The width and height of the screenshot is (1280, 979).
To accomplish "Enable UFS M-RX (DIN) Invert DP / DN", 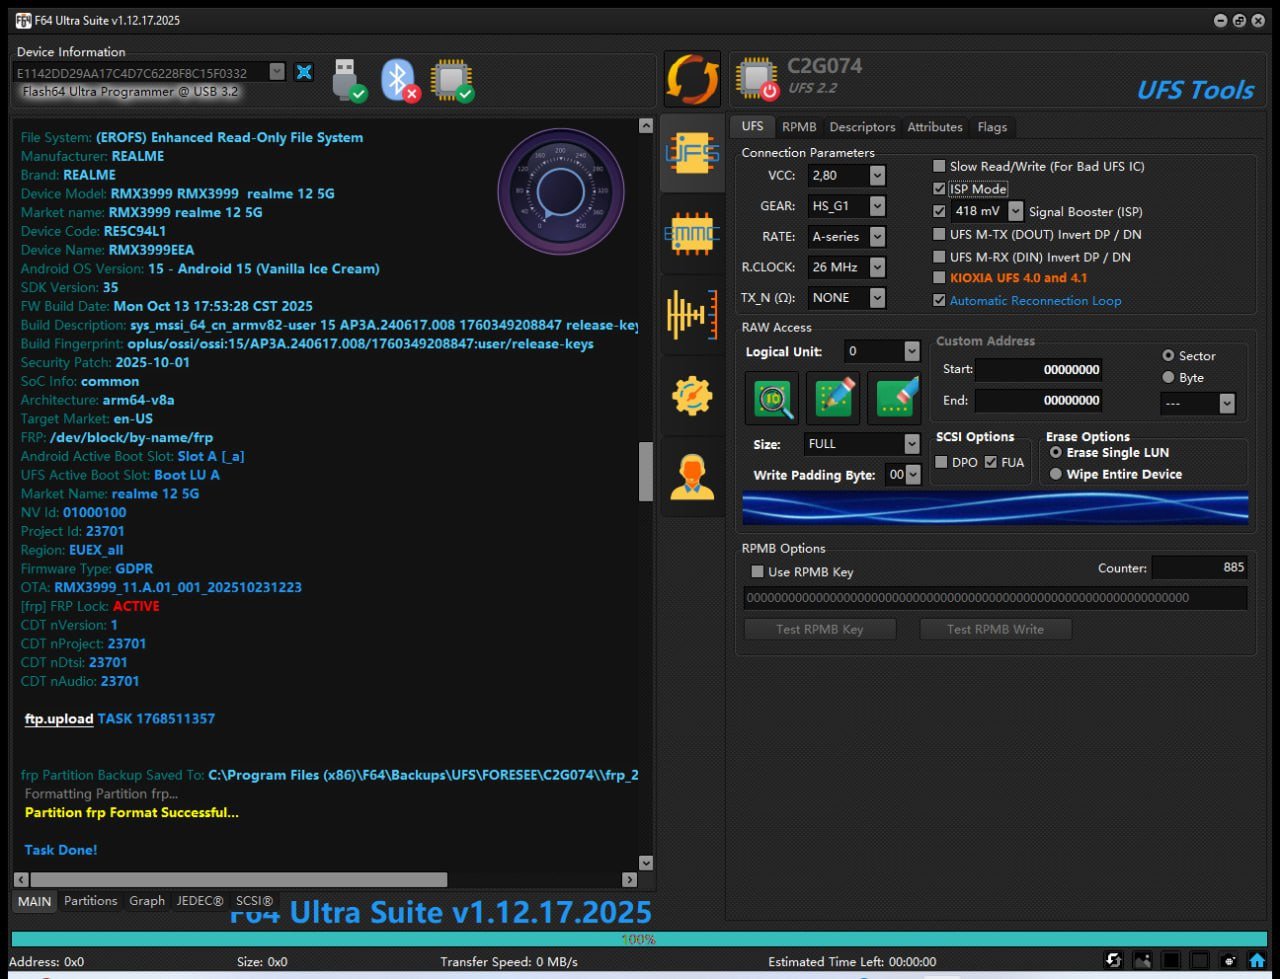I will (939, 257).
